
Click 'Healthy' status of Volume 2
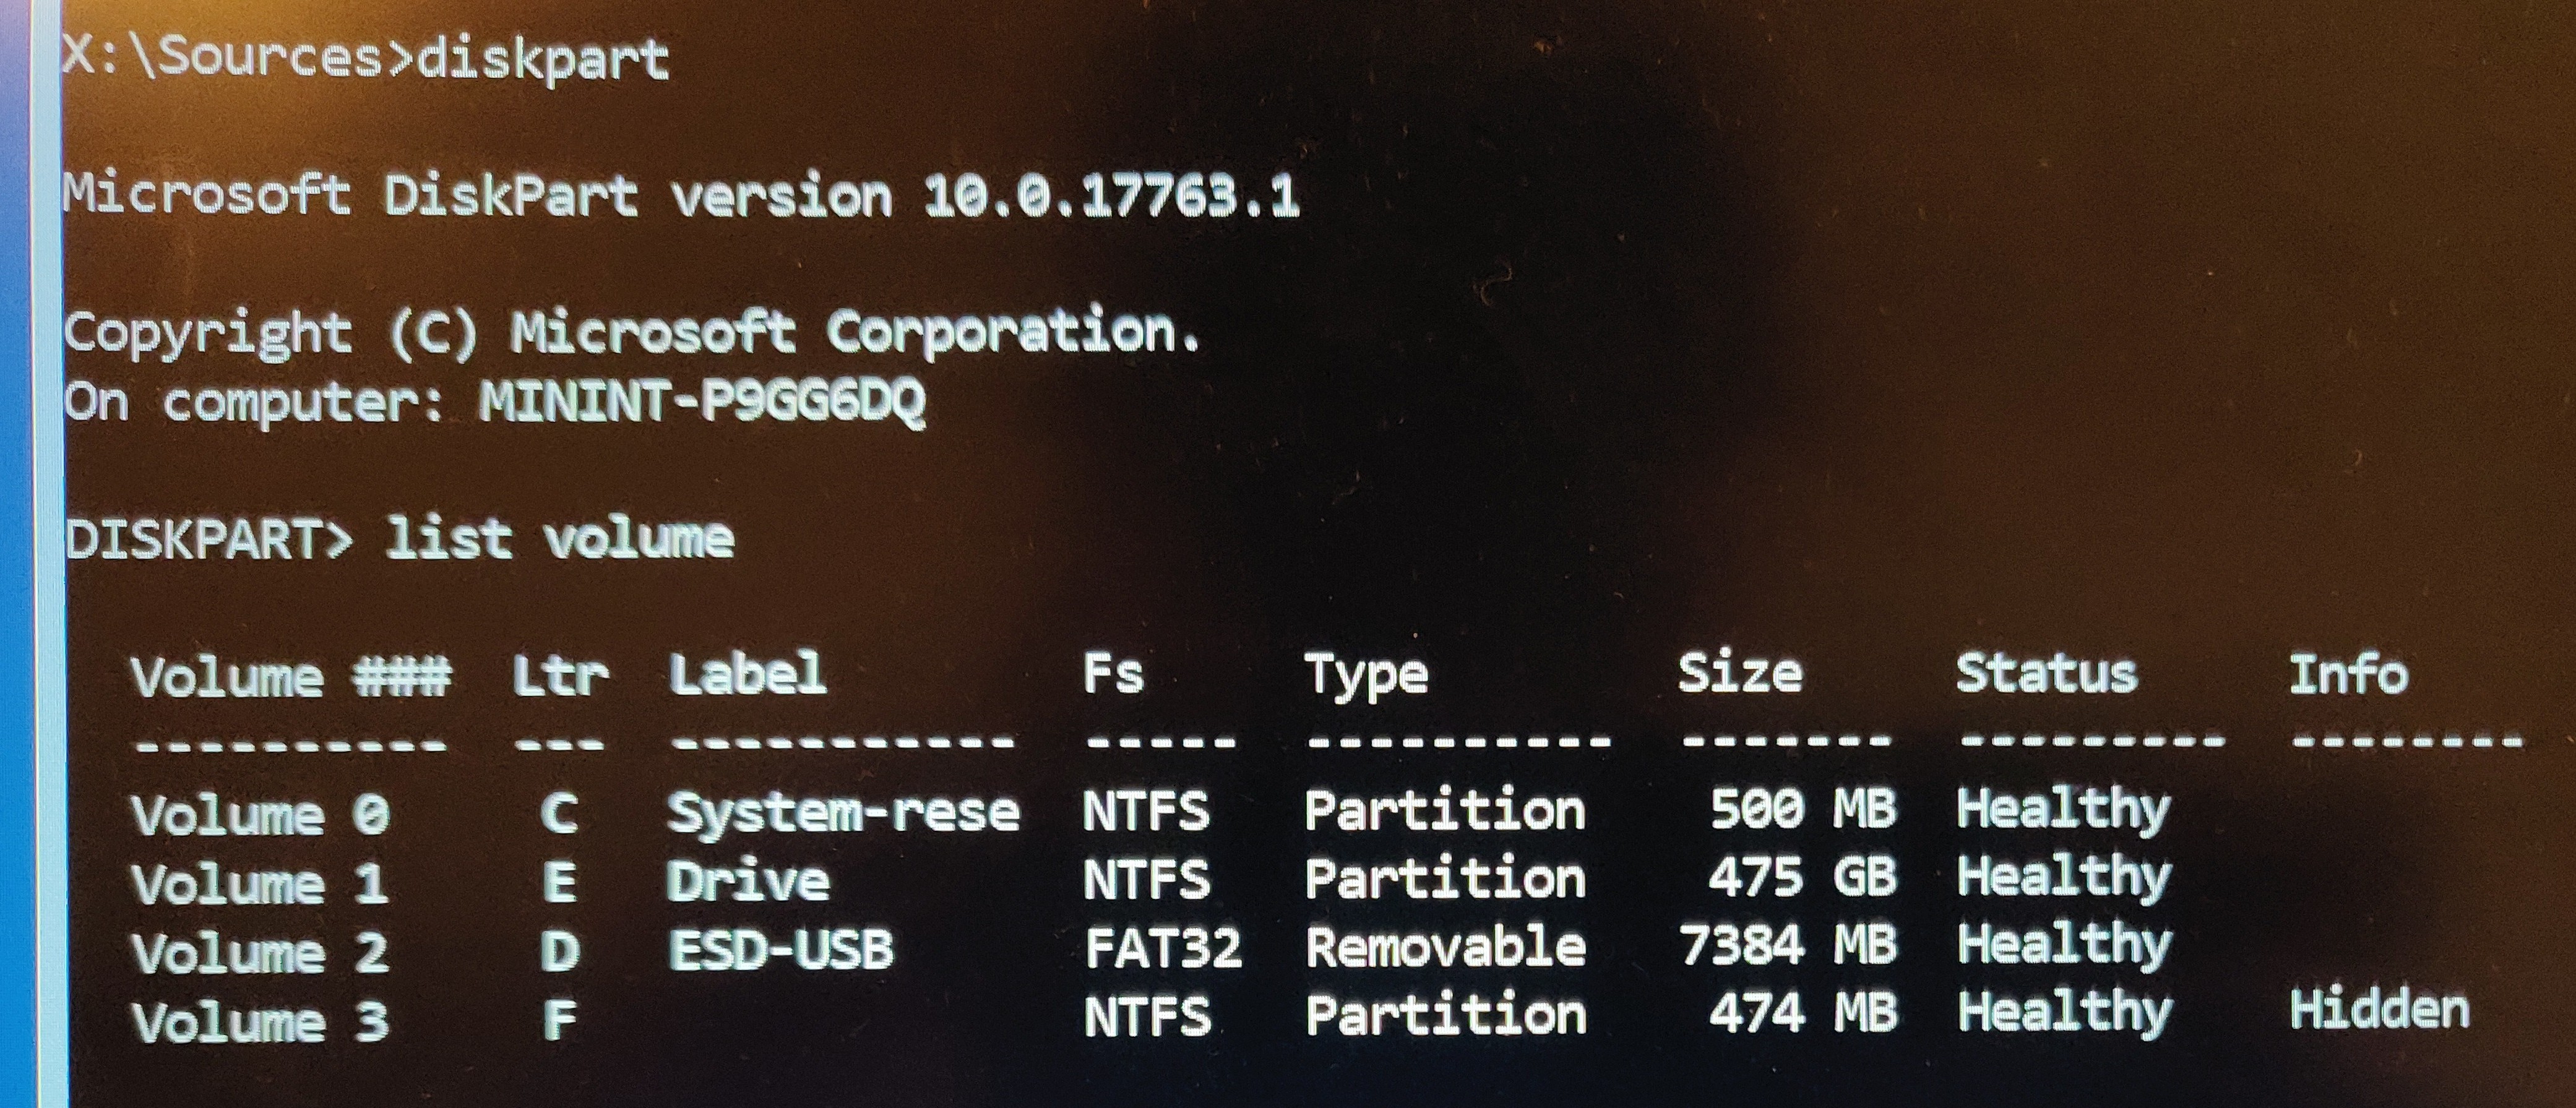click(x=2064, y=946)
